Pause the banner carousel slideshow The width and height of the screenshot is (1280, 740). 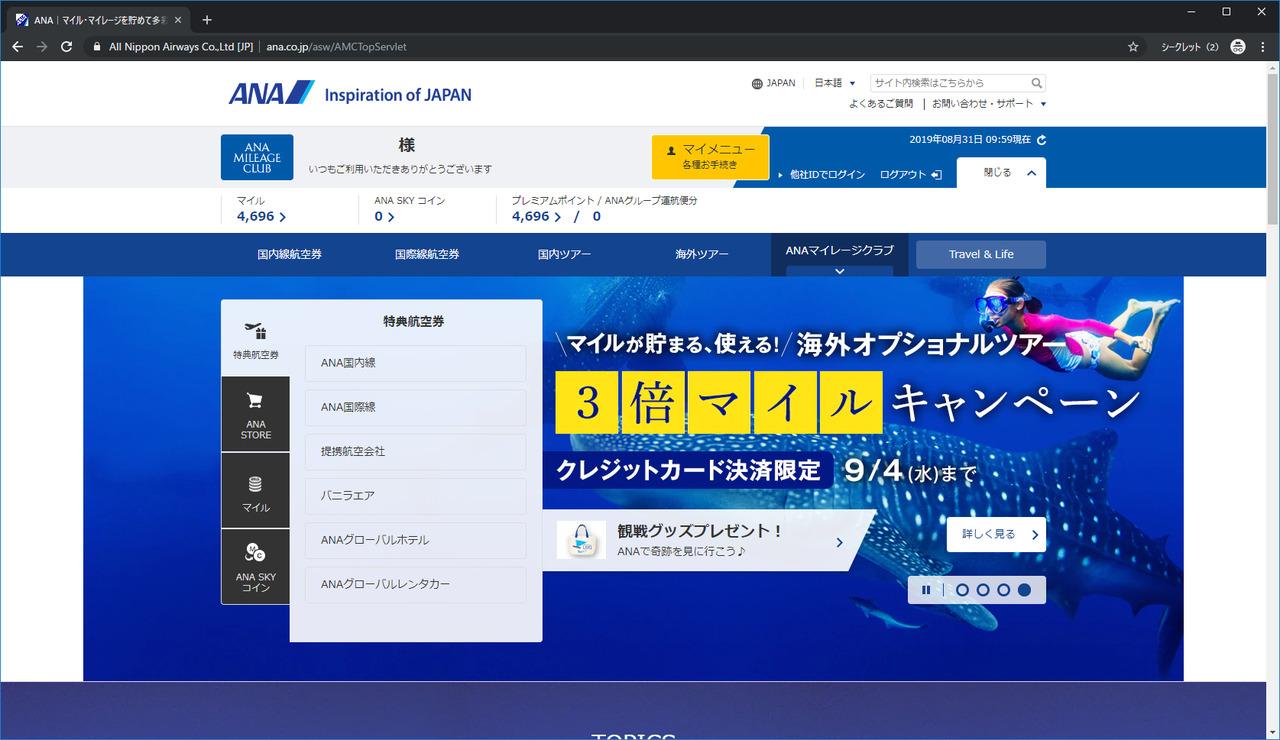[x=926, y=590]
